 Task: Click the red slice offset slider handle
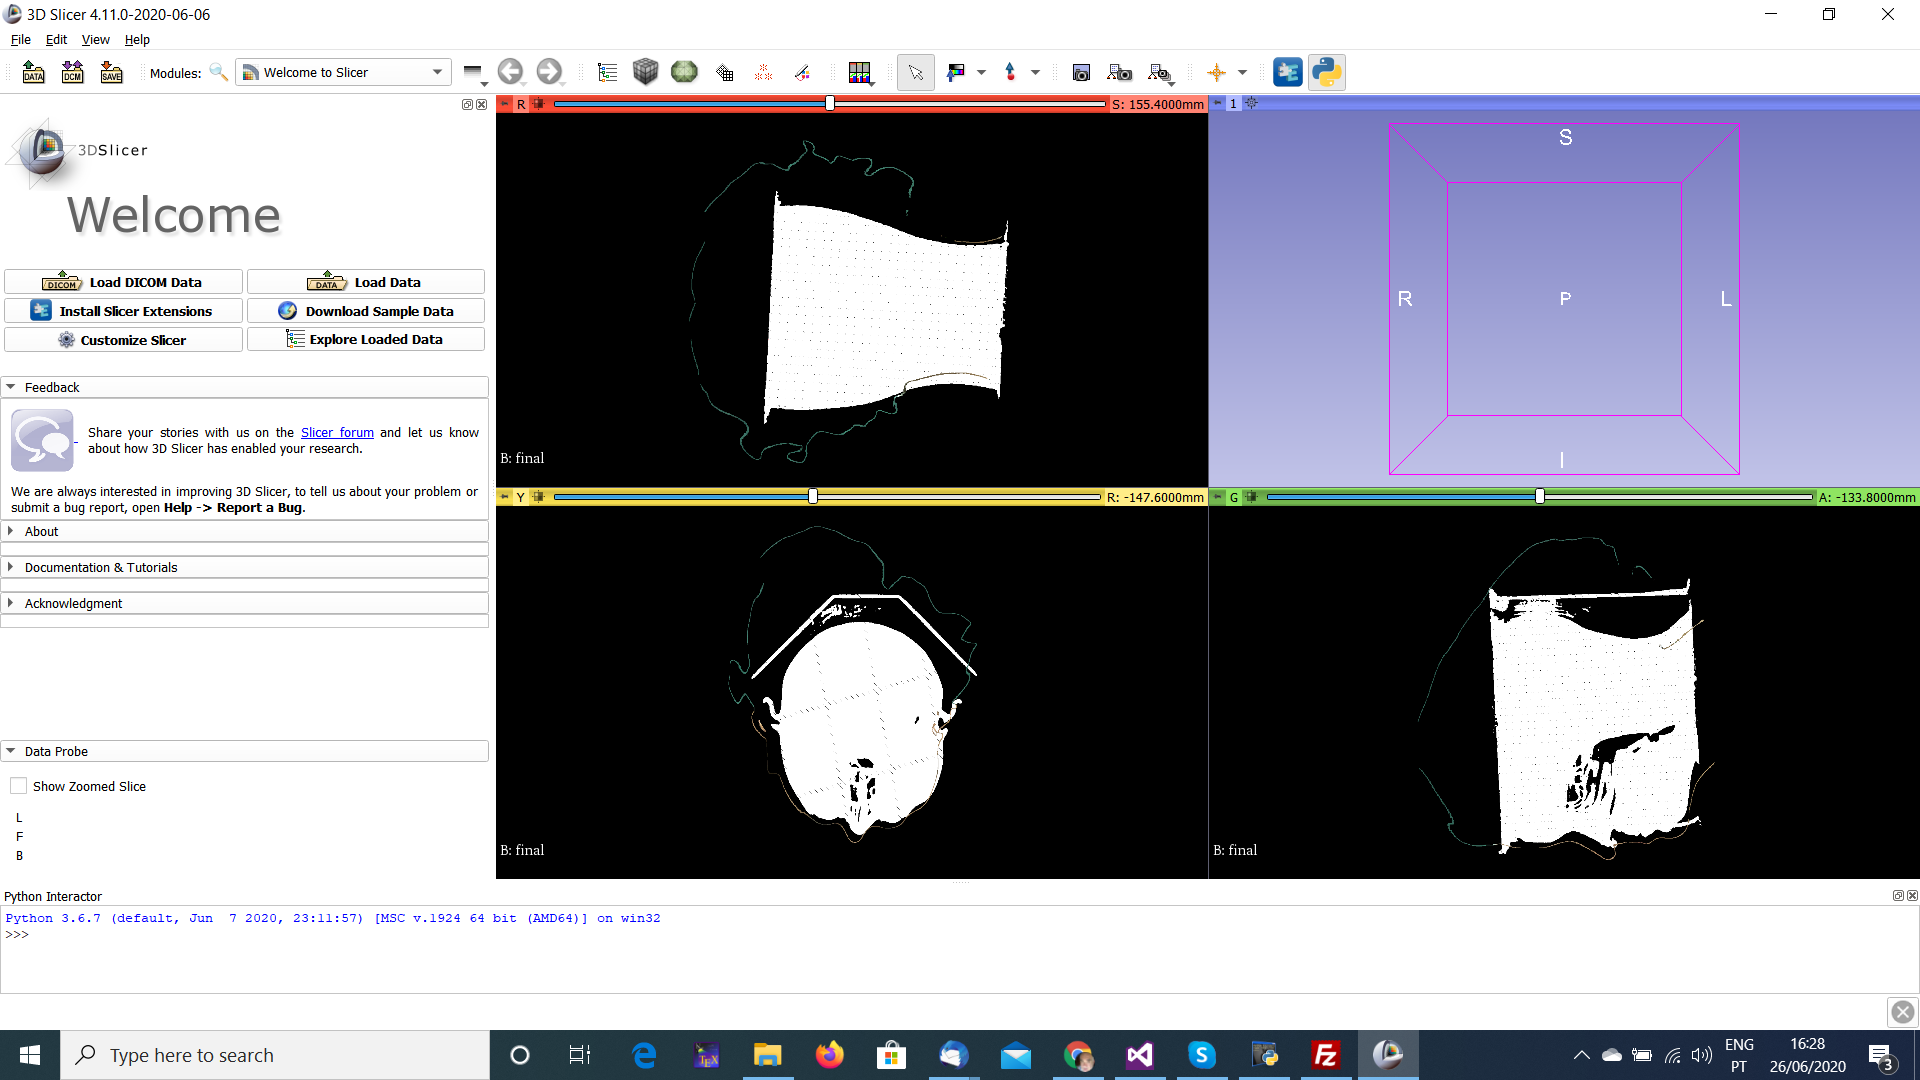[x=830, y=104]
